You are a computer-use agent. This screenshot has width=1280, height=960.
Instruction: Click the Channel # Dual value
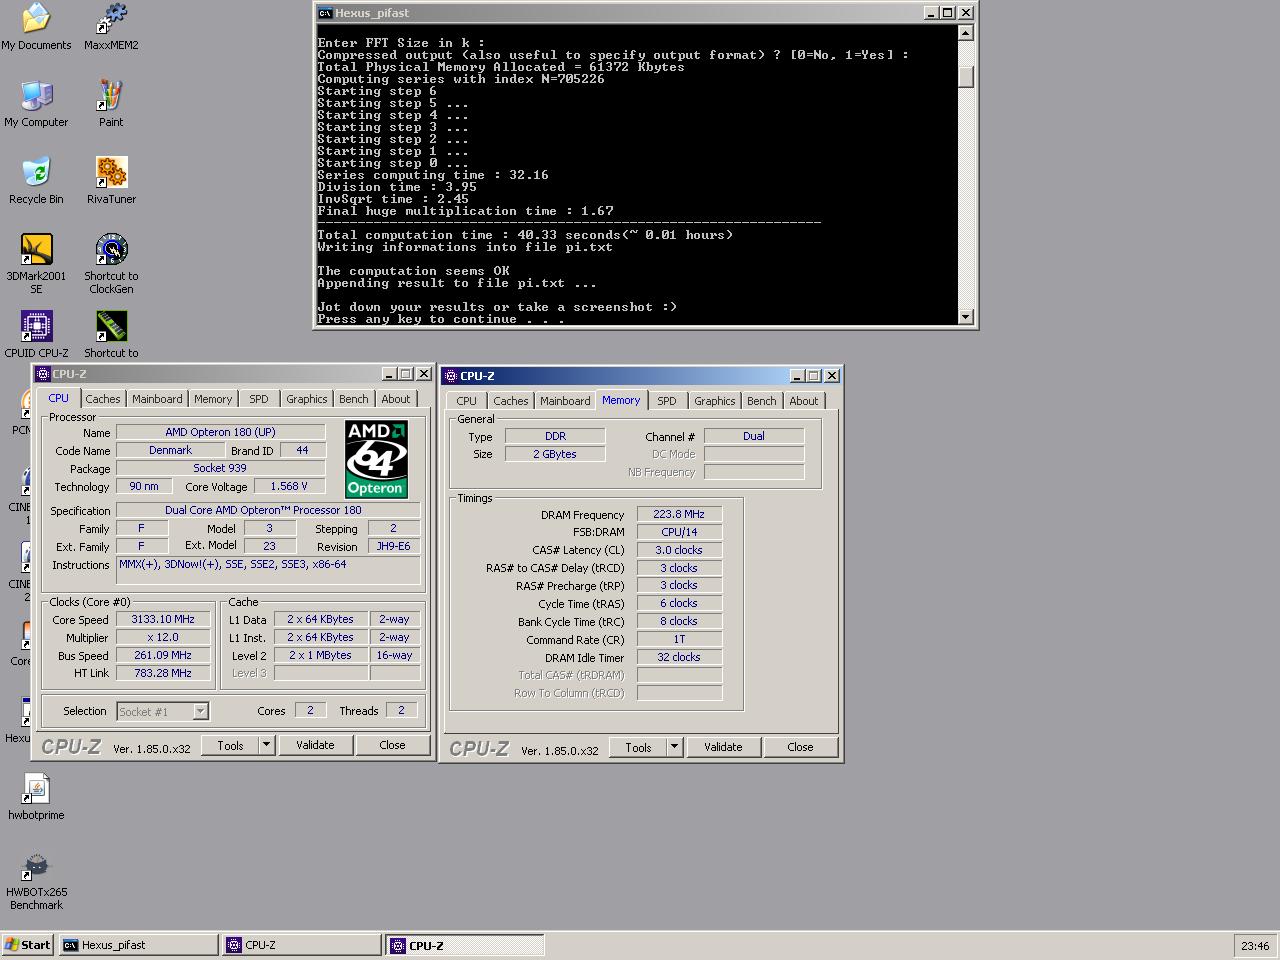click(754, 436)
